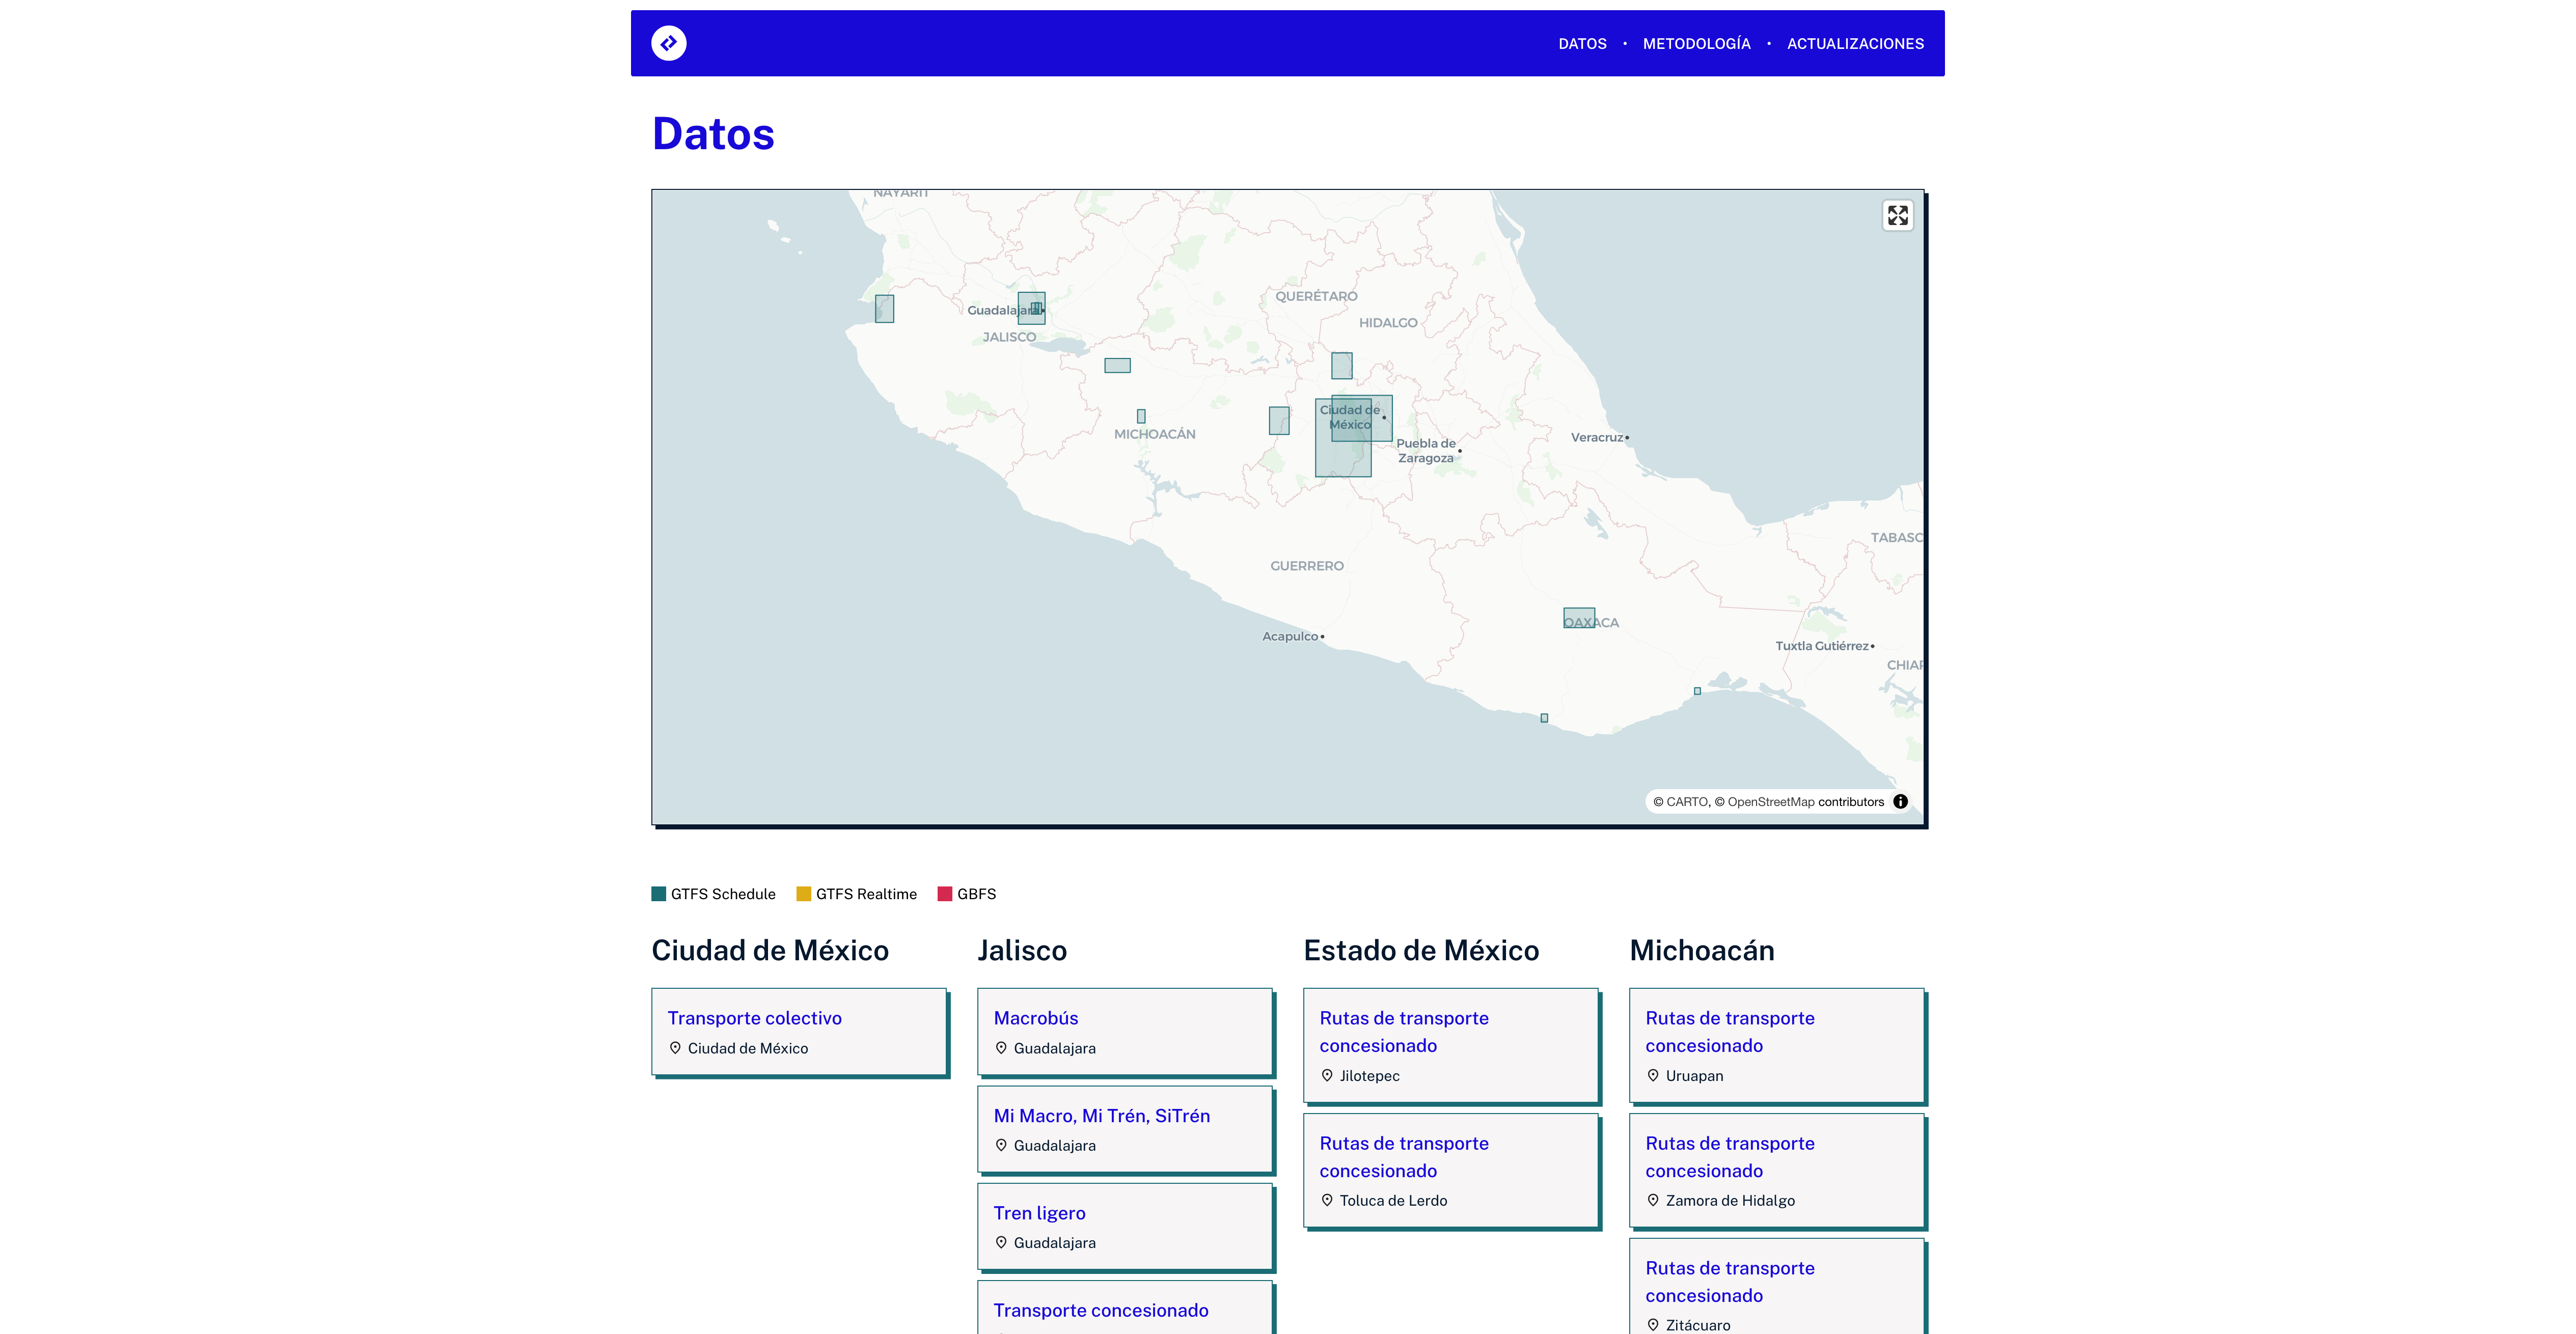Click the Uruapan location pin icon
The width and height of the screenshot is (2576, 1334).
[1653, 1075]
